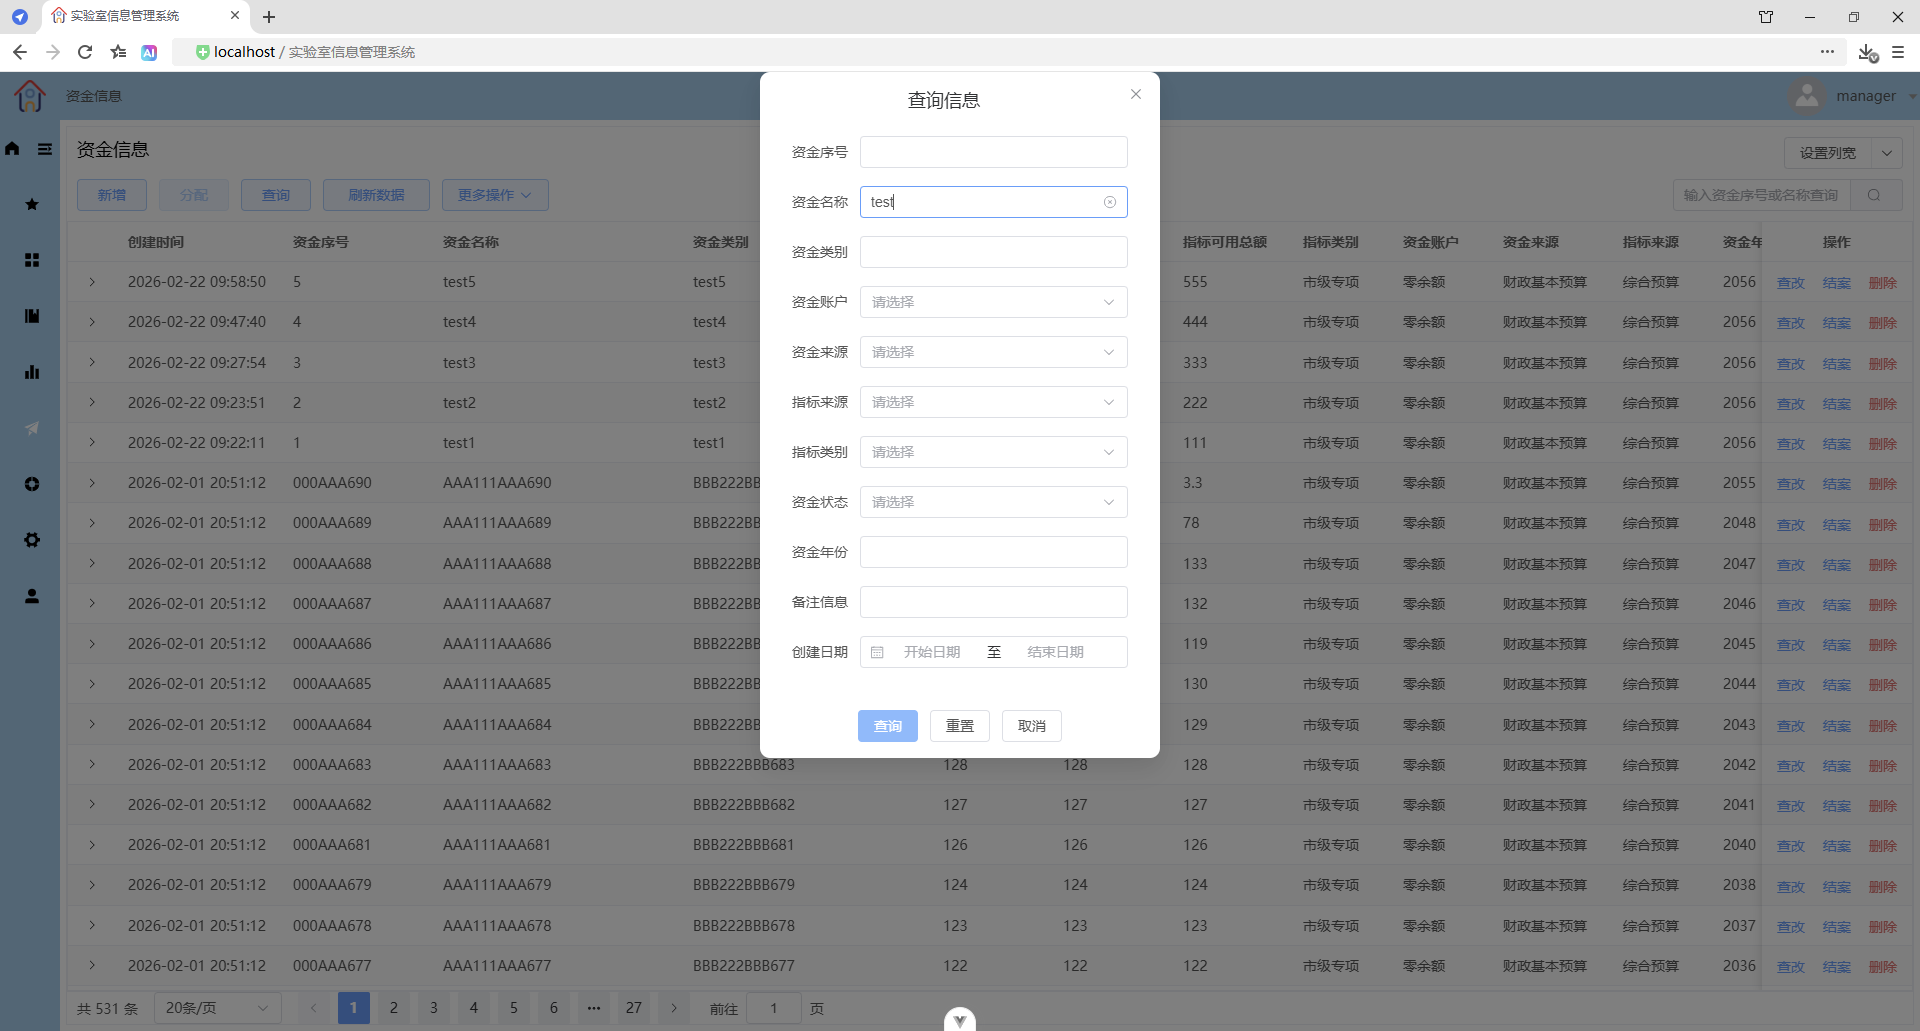Open the browser hamburger menu icon
The height and width of the screenshot is (1031, 1920).
1898,52
